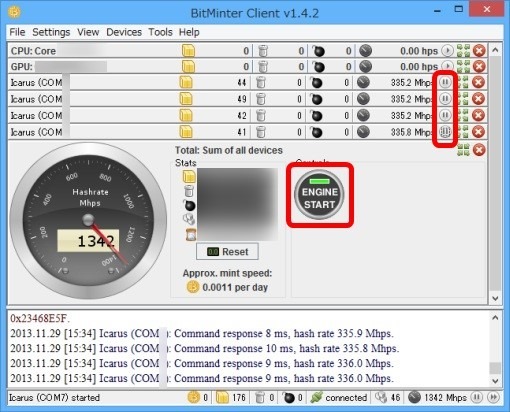This screenshot has width=510, height=412.
Task: Click log pane scroll-down arrow
Action: (495, 381)
